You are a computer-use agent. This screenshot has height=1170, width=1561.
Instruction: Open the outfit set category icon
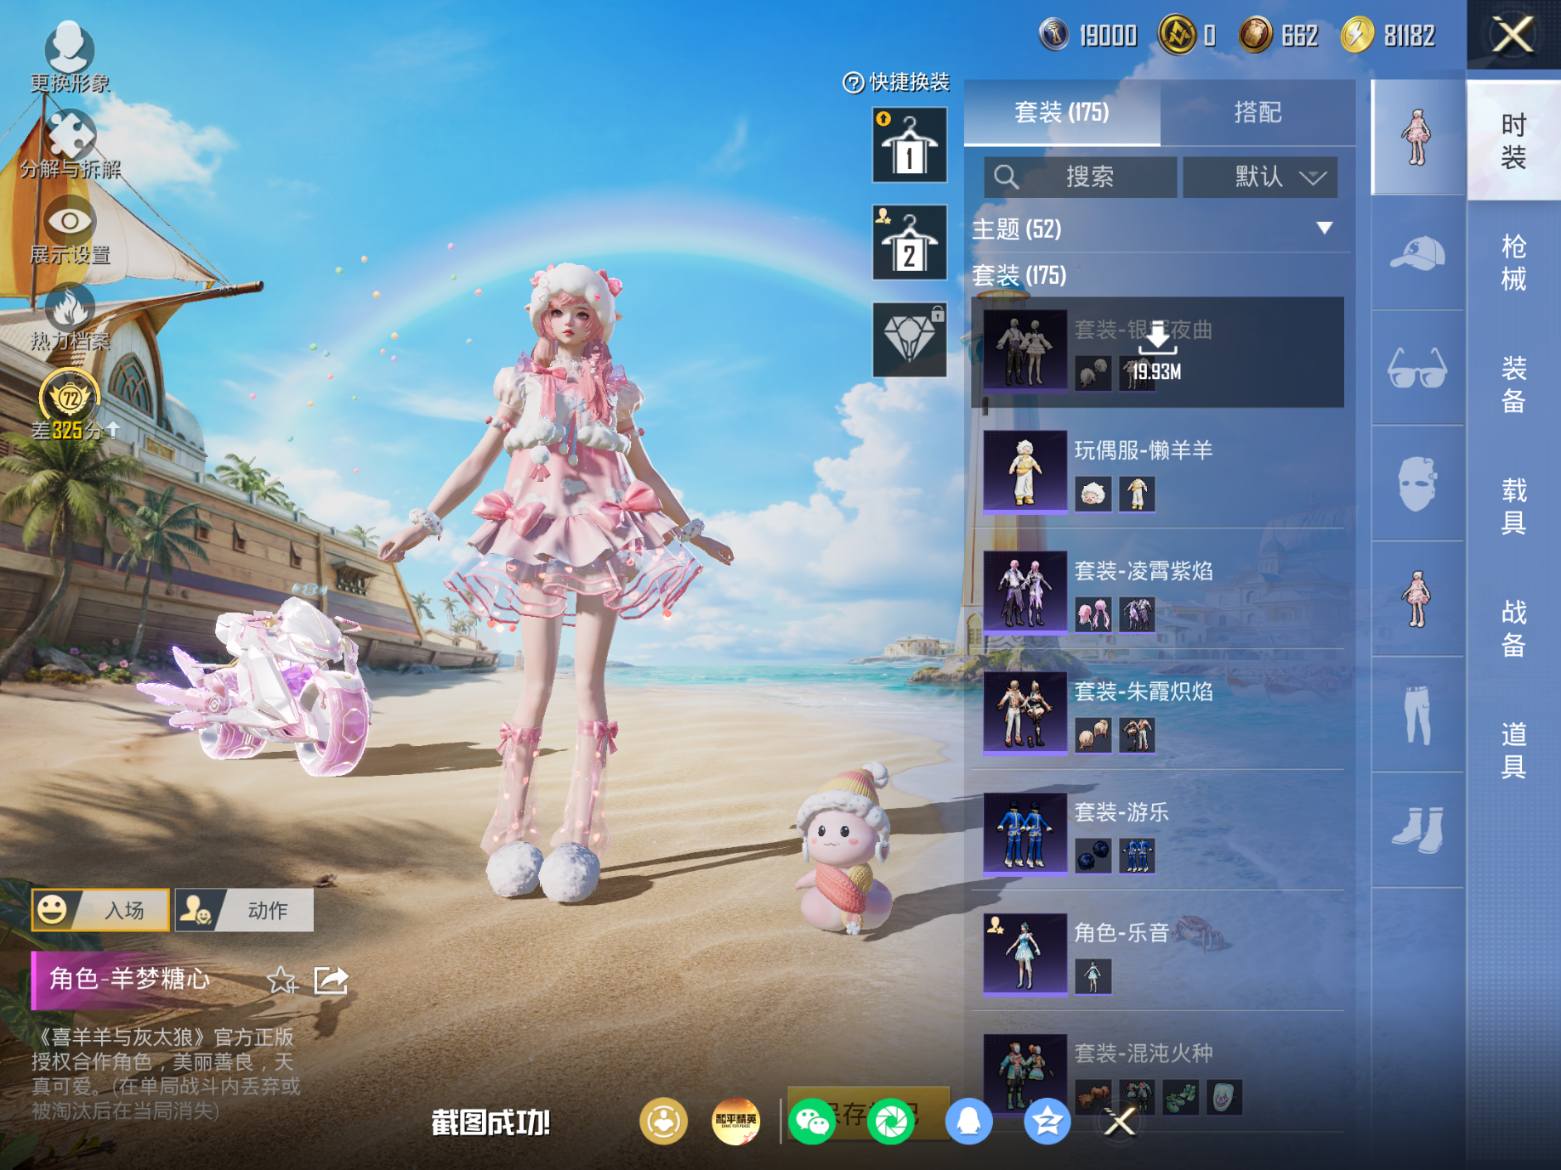pos(1417,138)
